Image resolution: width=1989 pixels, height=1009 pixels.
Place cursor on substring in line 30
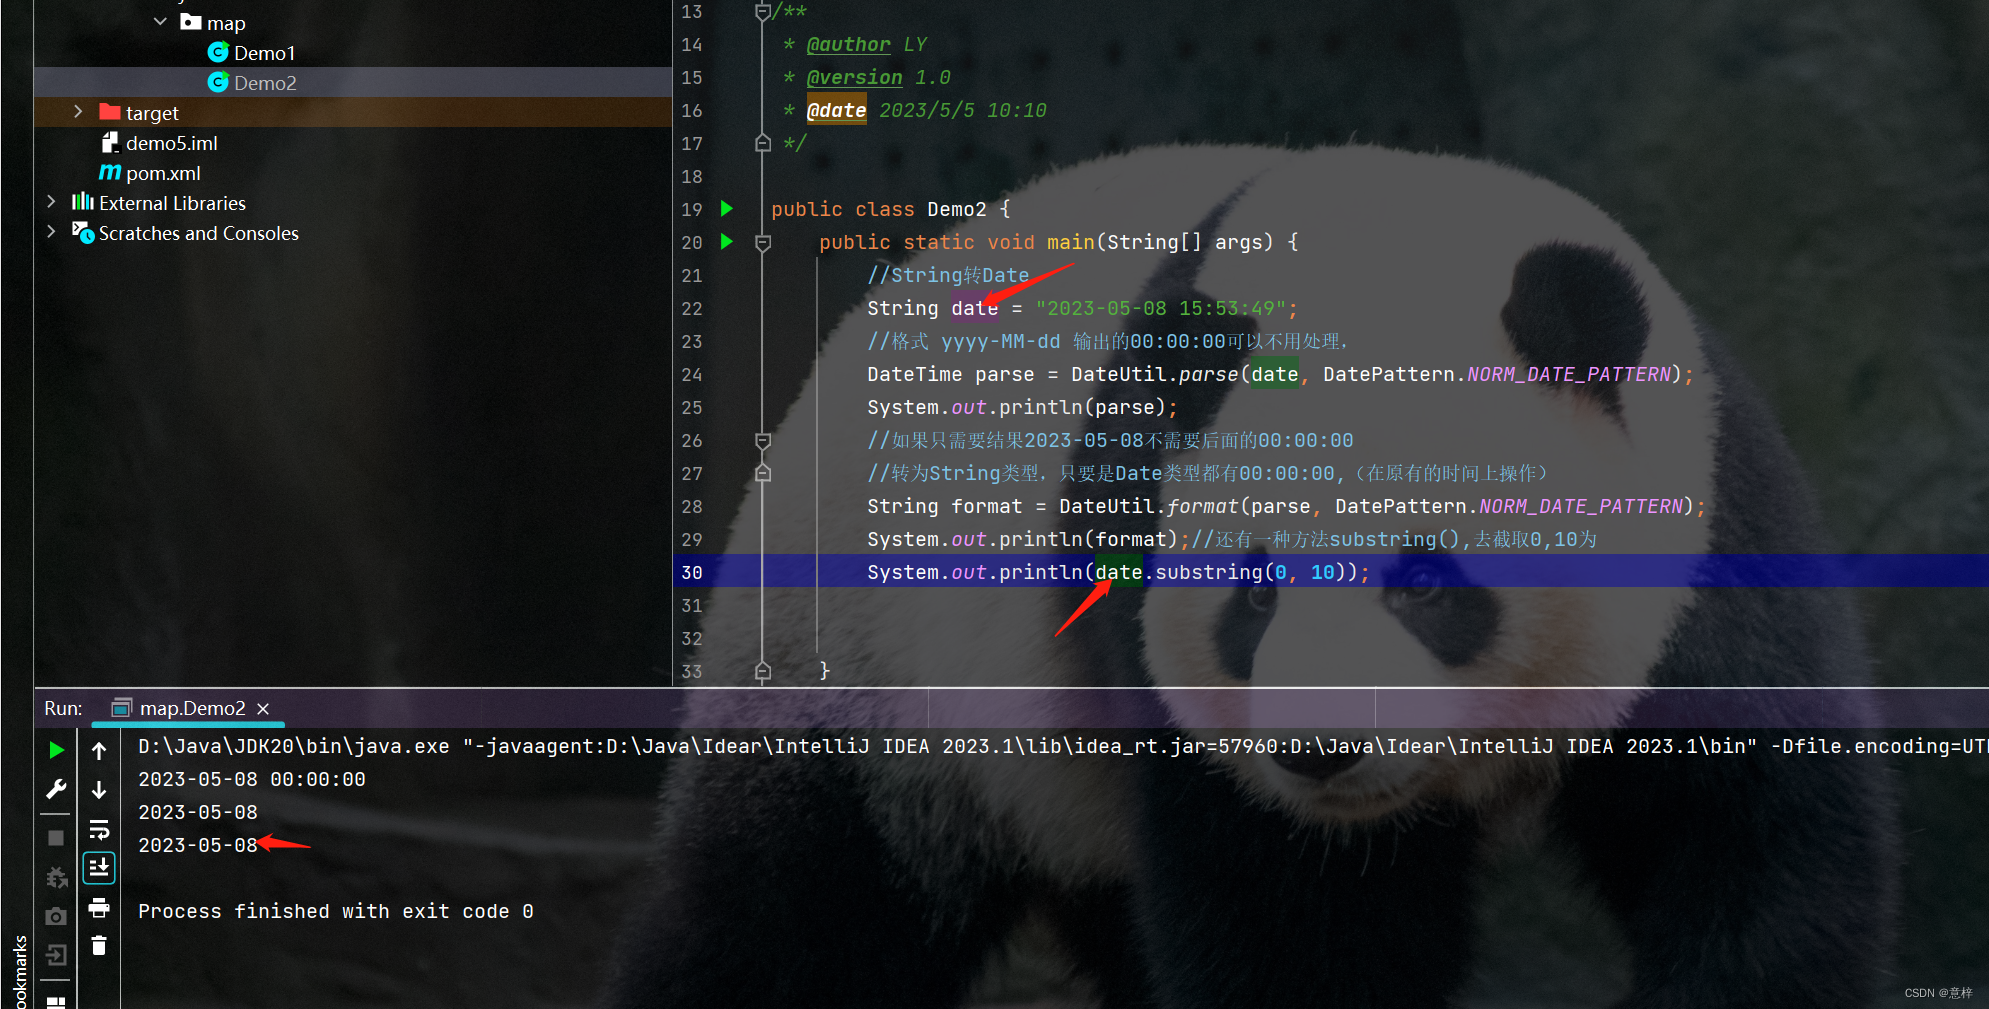(1209, 572)
